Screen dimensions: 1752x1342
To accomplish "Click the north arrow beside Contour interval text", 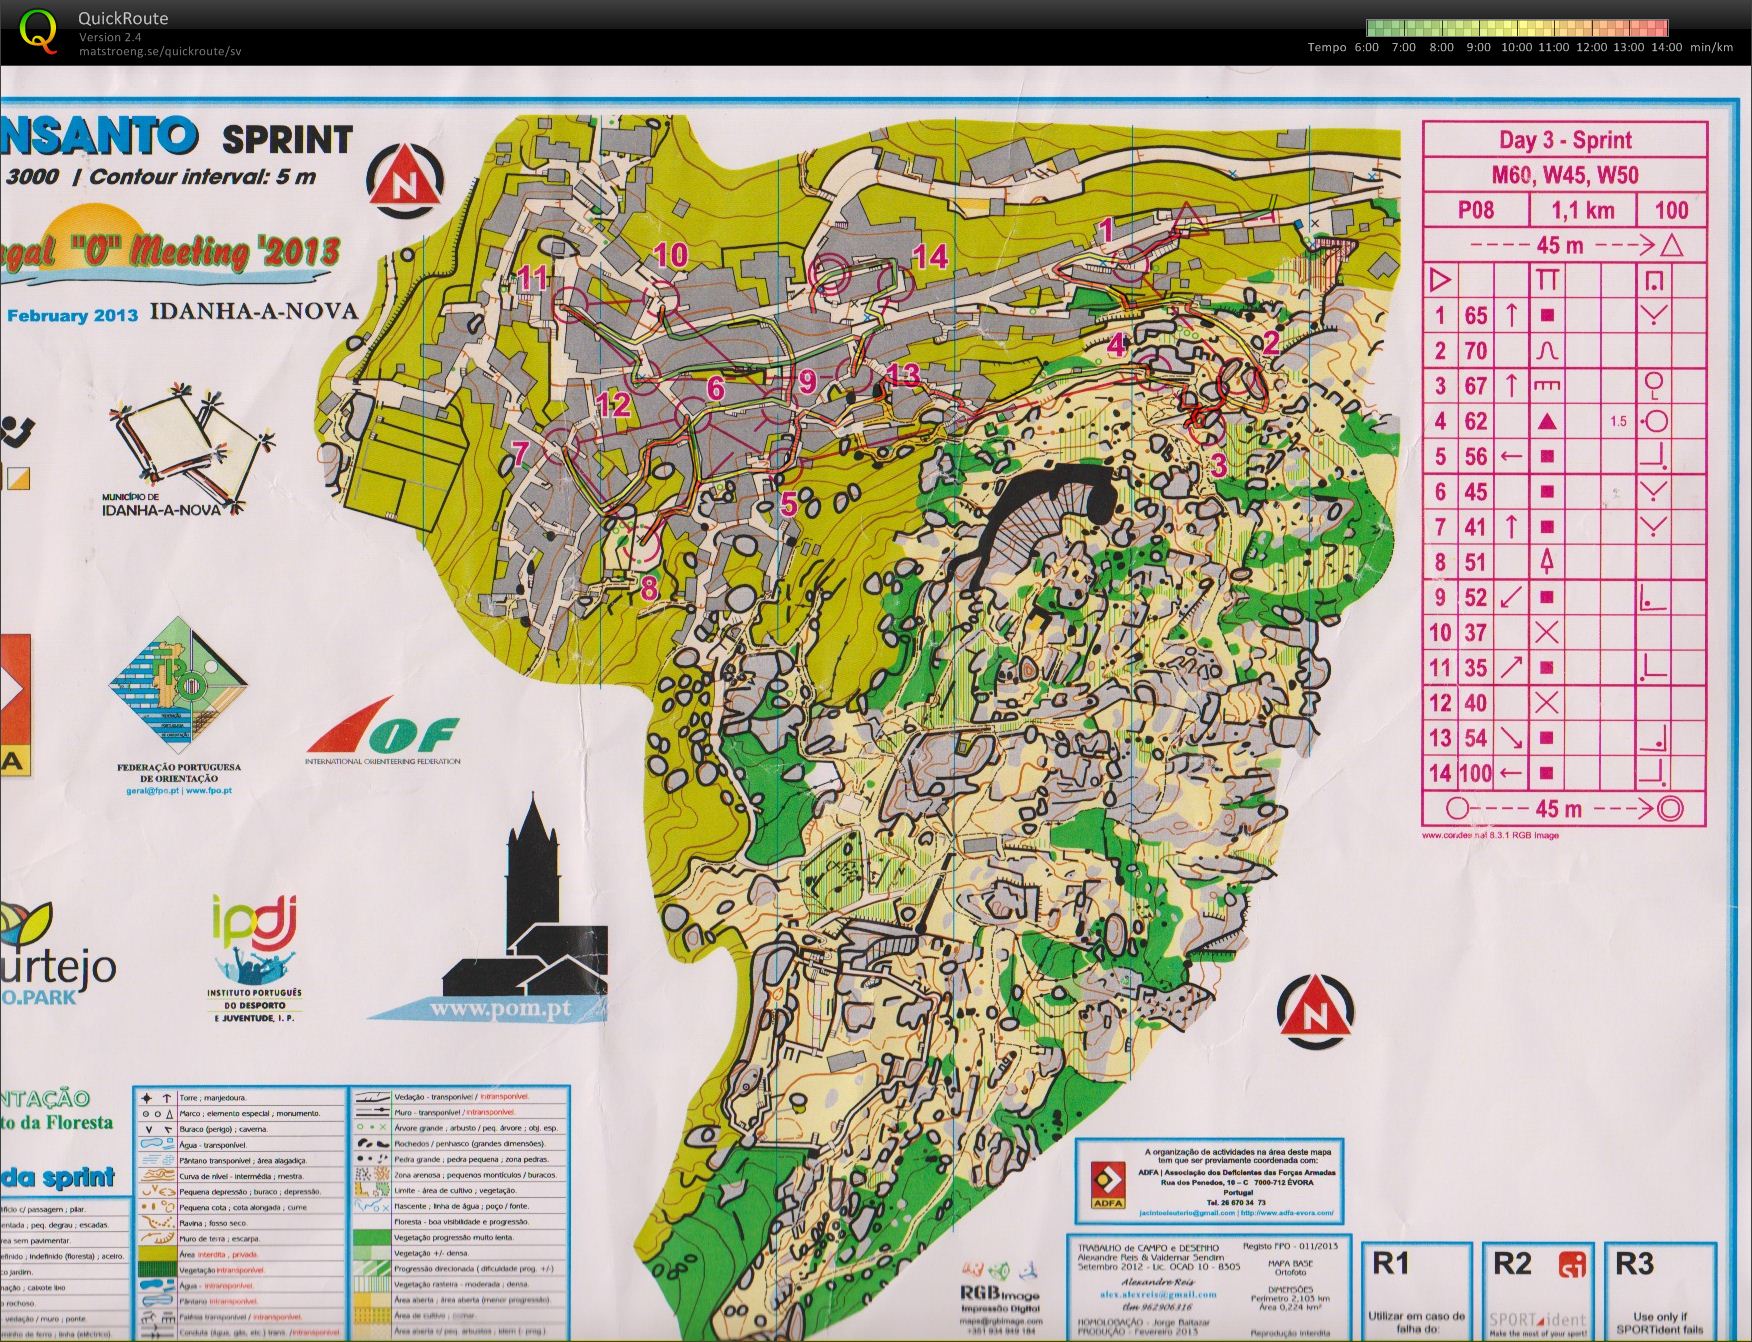I will tap(405, 179).
